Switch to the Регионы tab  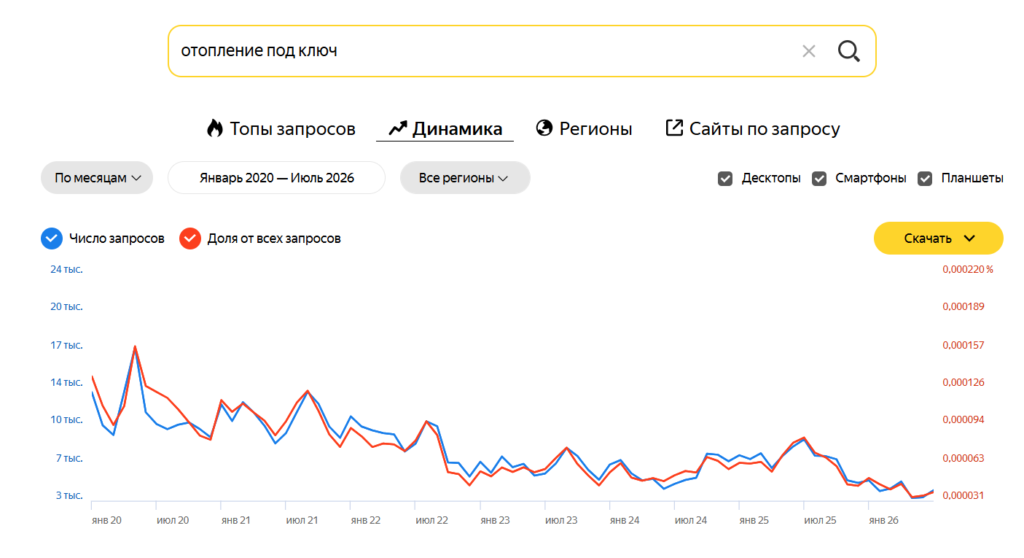[x=584, y=129]
